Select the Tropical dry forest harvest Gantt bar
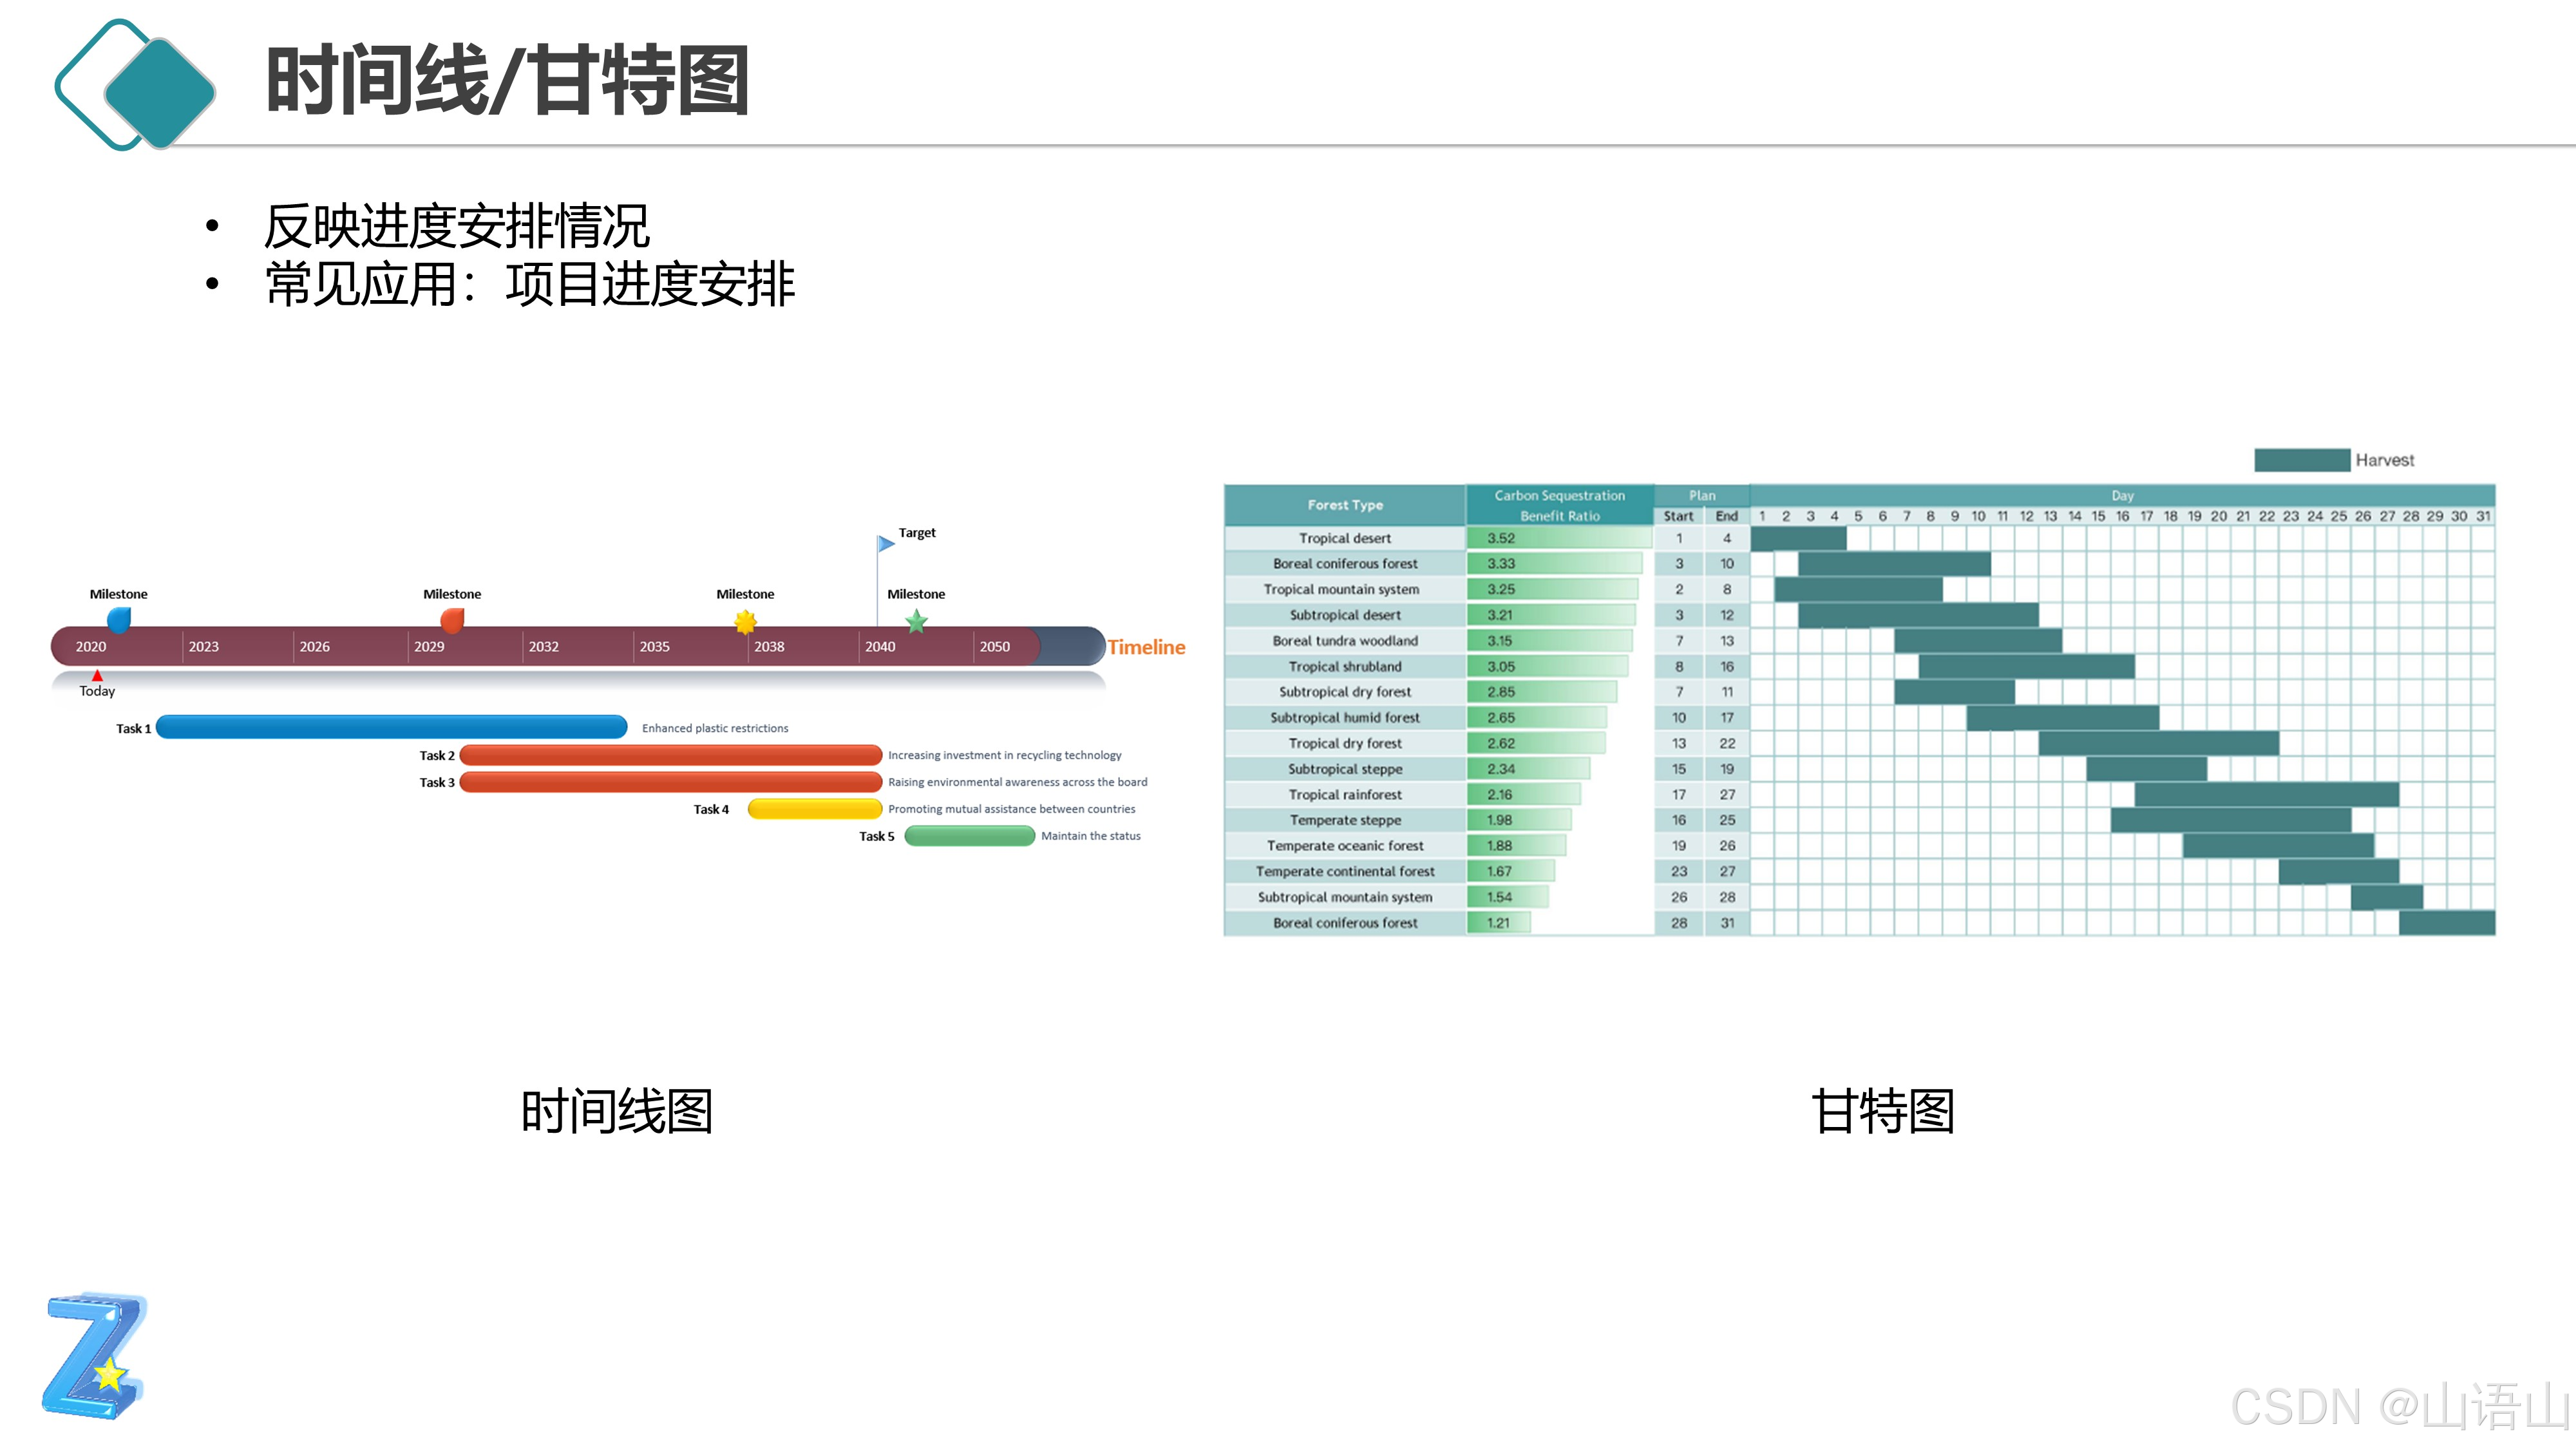The image size is (2576, 1449). (2159, 743)
